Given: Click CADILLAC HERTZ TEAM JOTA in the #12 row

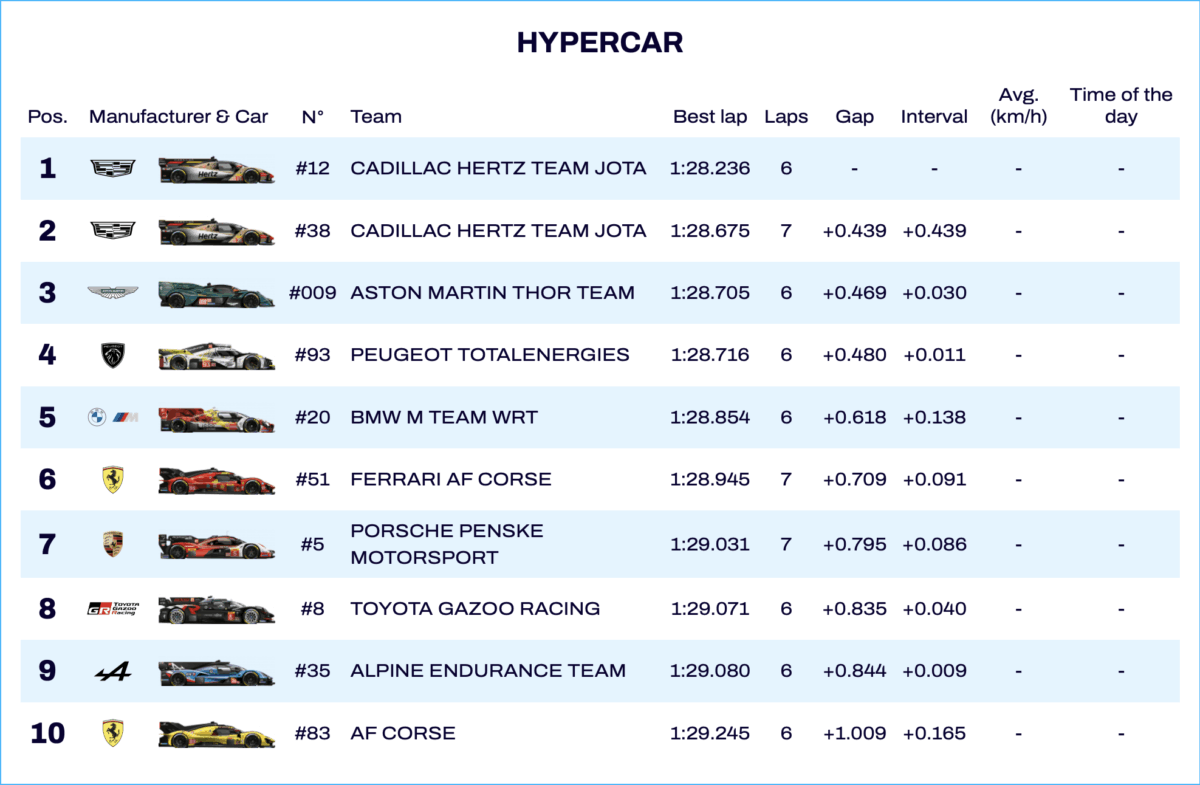Looking at the screenshot, I should click(x=498, y=168).
